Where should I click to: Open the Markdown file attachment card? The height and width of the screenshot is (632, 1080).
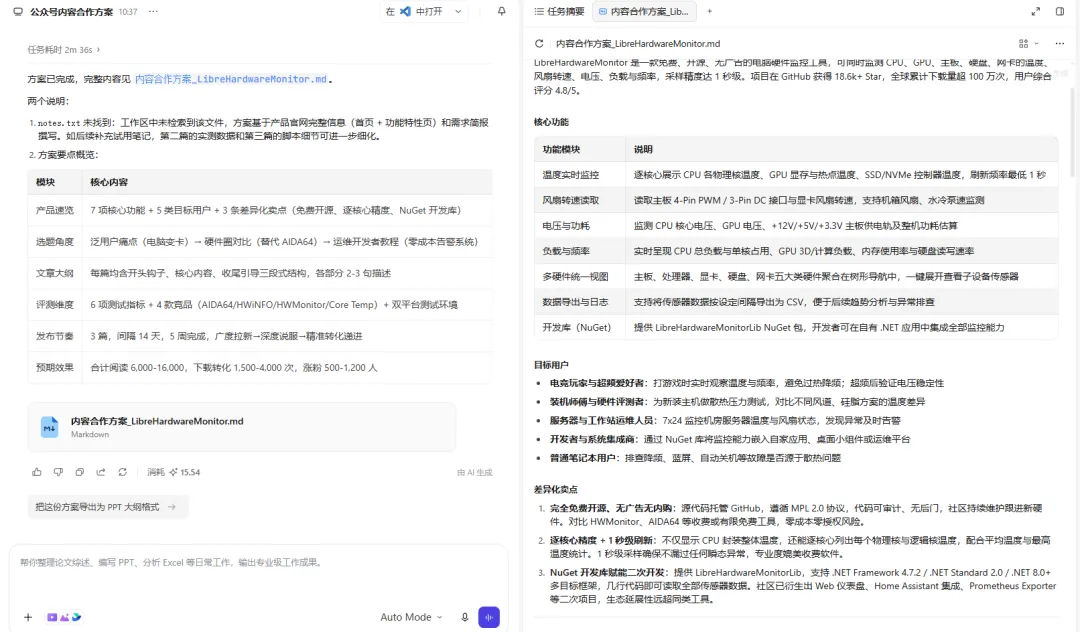[241, 427]
